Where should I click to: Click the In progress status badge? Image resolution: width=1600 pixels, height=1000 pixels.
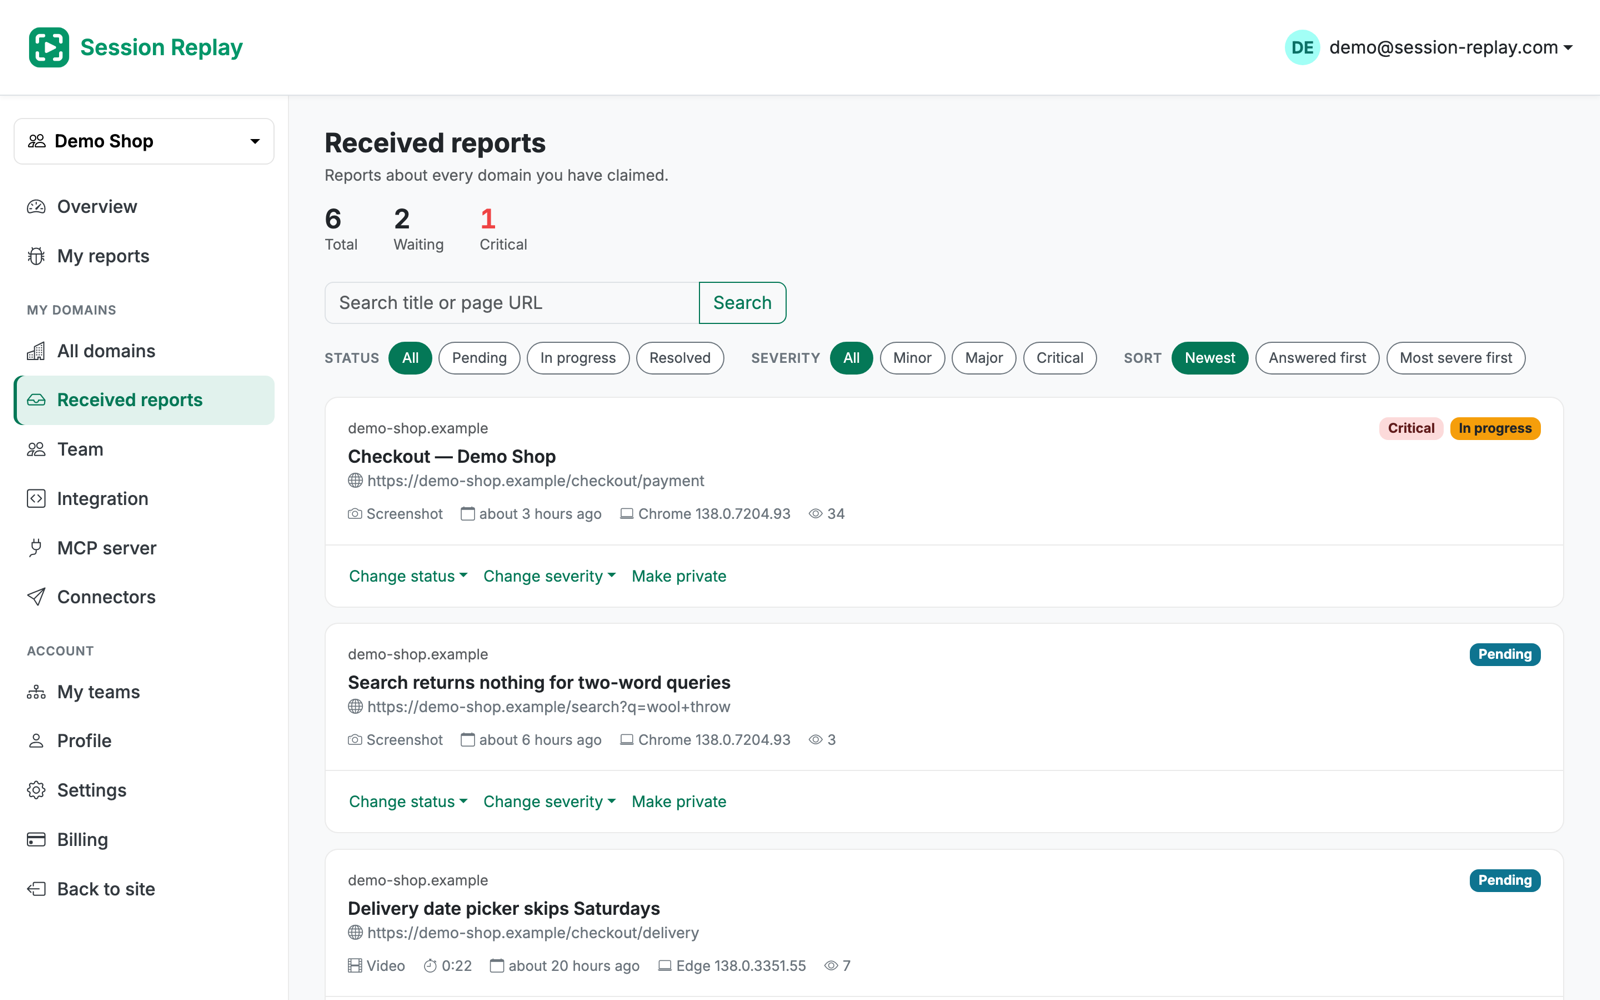point(1495,428)
